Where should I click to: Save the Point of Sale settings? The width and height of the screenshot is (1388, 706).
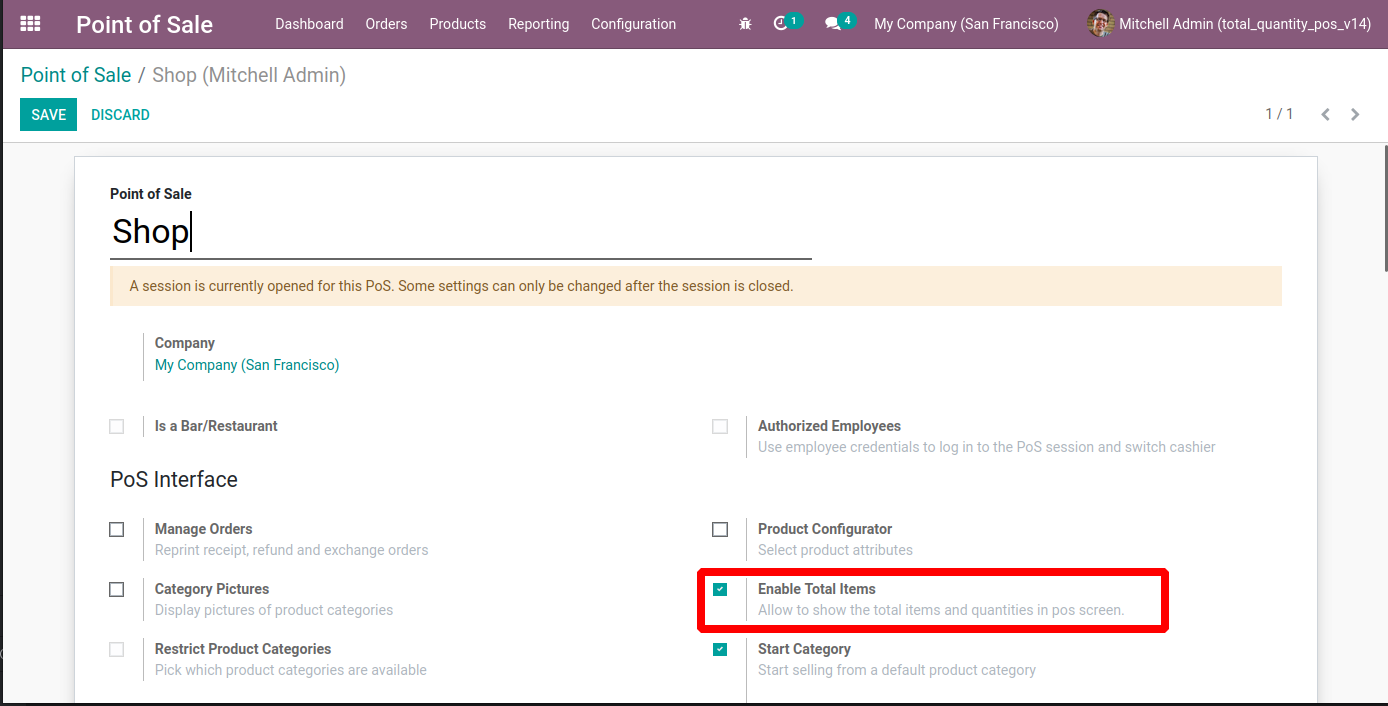48,115
